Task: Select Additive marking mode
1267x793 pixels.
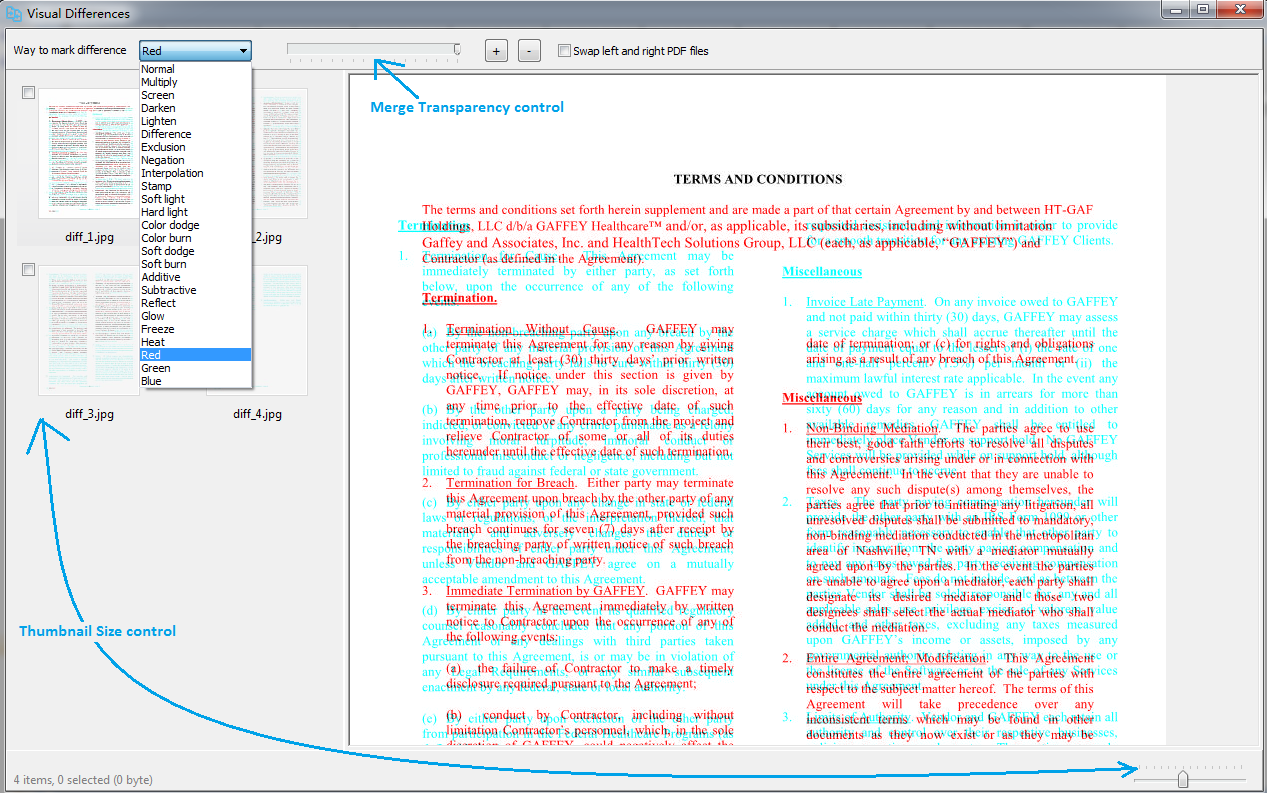Action: [196, 277]
